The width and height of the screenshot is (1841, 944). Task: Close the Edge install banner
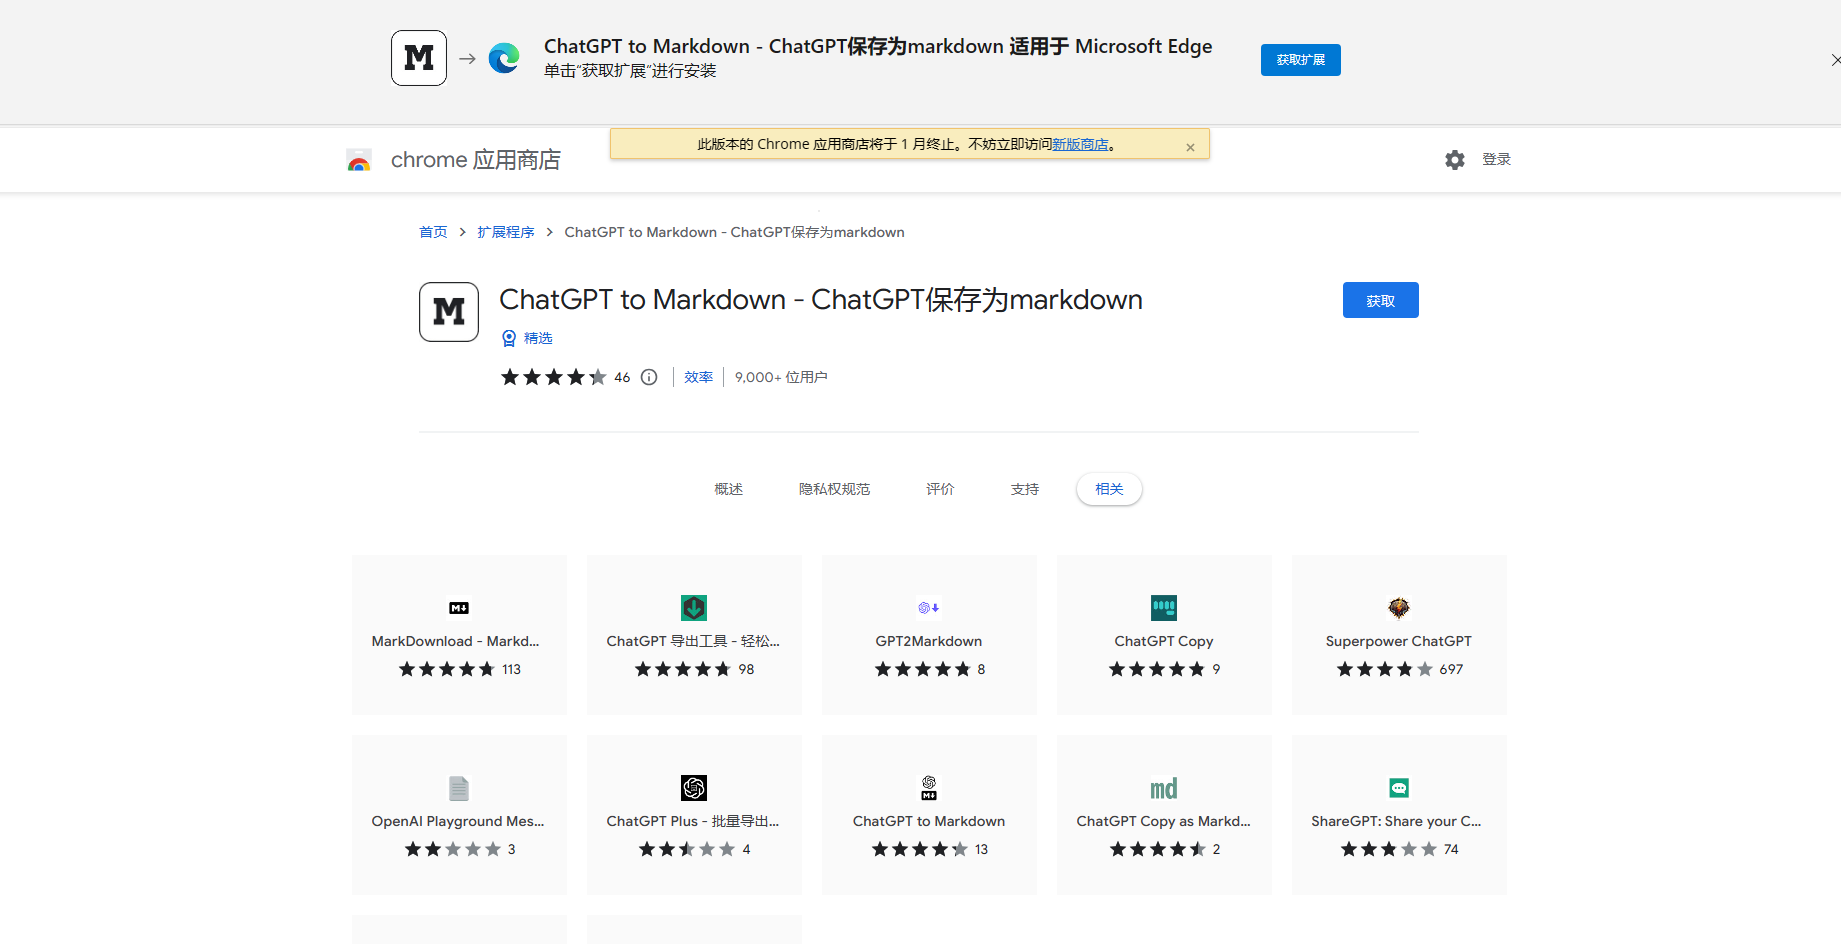click(1836, 60)
